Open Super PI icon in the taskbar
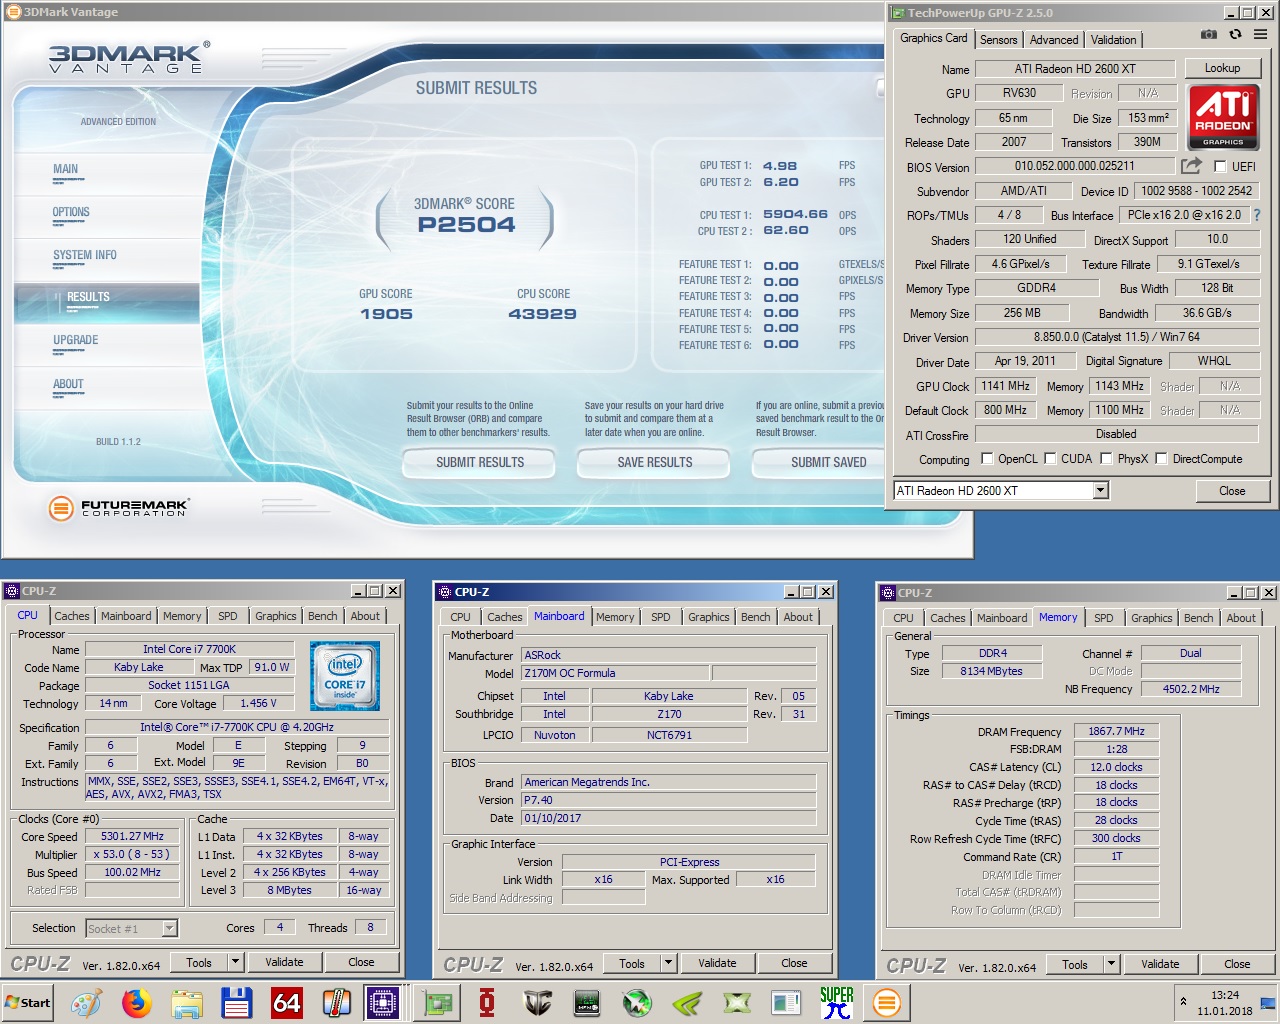Image resolution: width=1280 pixels, height=1024 pixels. click(837, 1003)
